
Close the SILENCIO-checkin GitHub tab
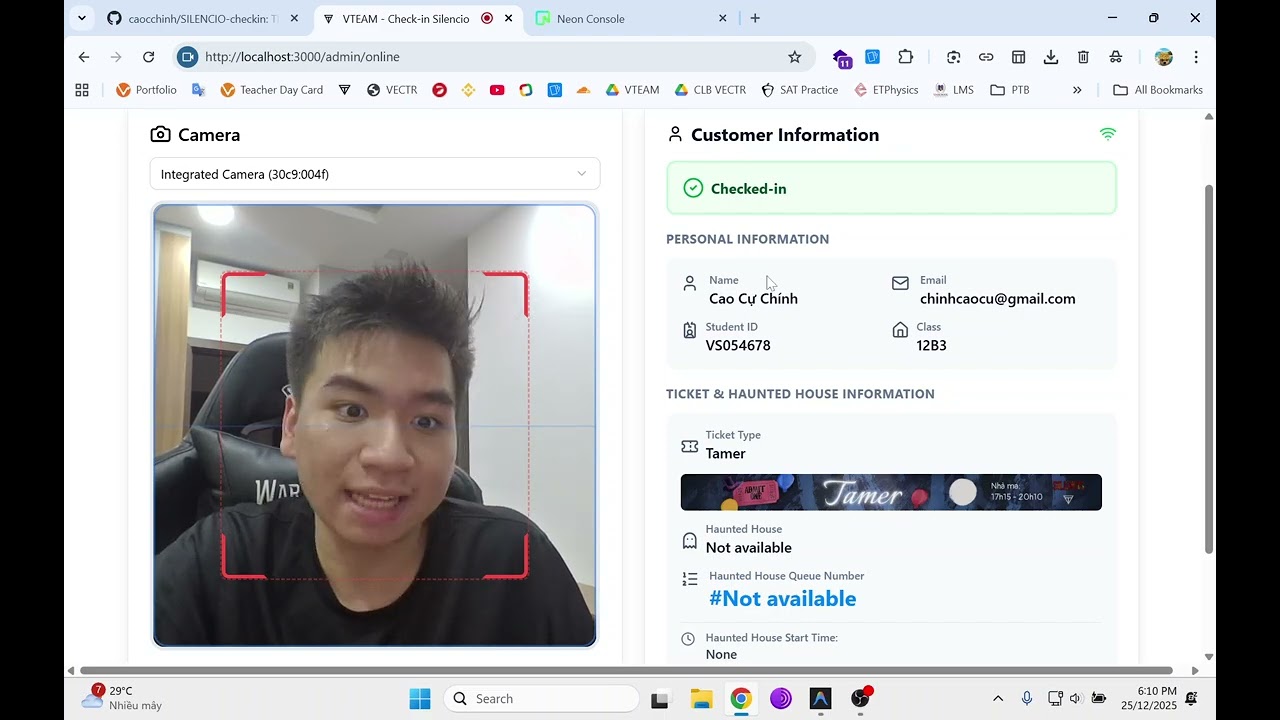pos(293,19)
